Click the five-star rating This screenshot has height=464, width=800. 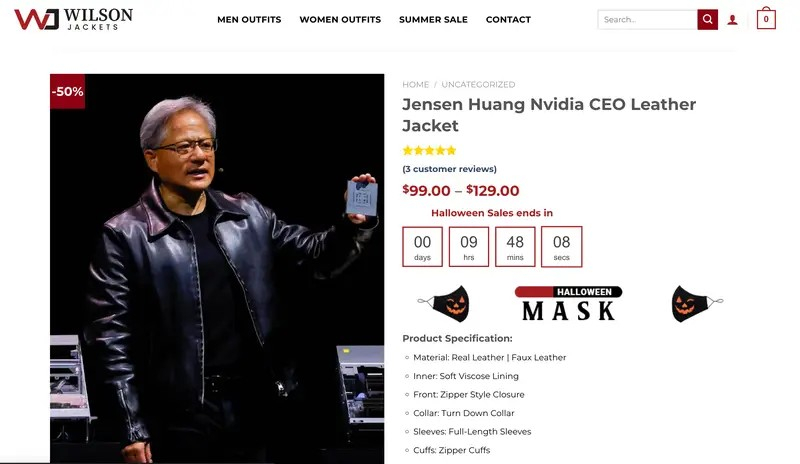429,151
